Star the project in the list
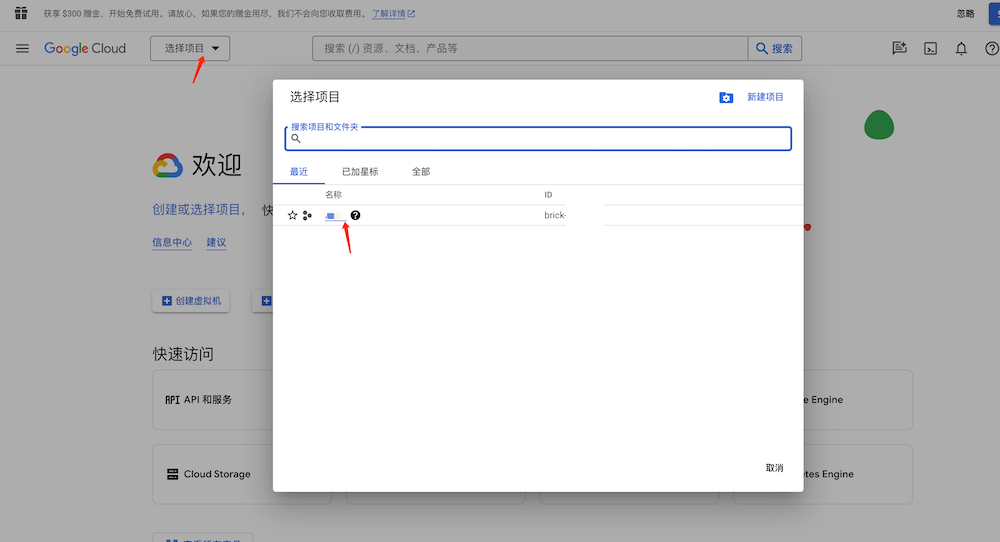 (x=293, y=215)
